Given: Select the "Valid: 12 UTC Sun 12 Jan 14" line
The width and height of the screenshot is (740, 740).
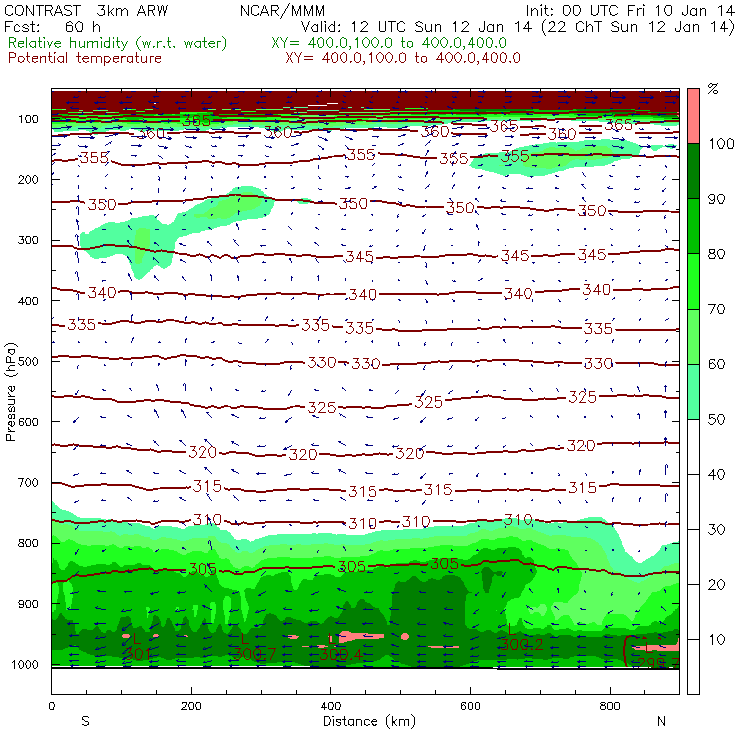Looking at the screenshot, I should tap(417, 27).
